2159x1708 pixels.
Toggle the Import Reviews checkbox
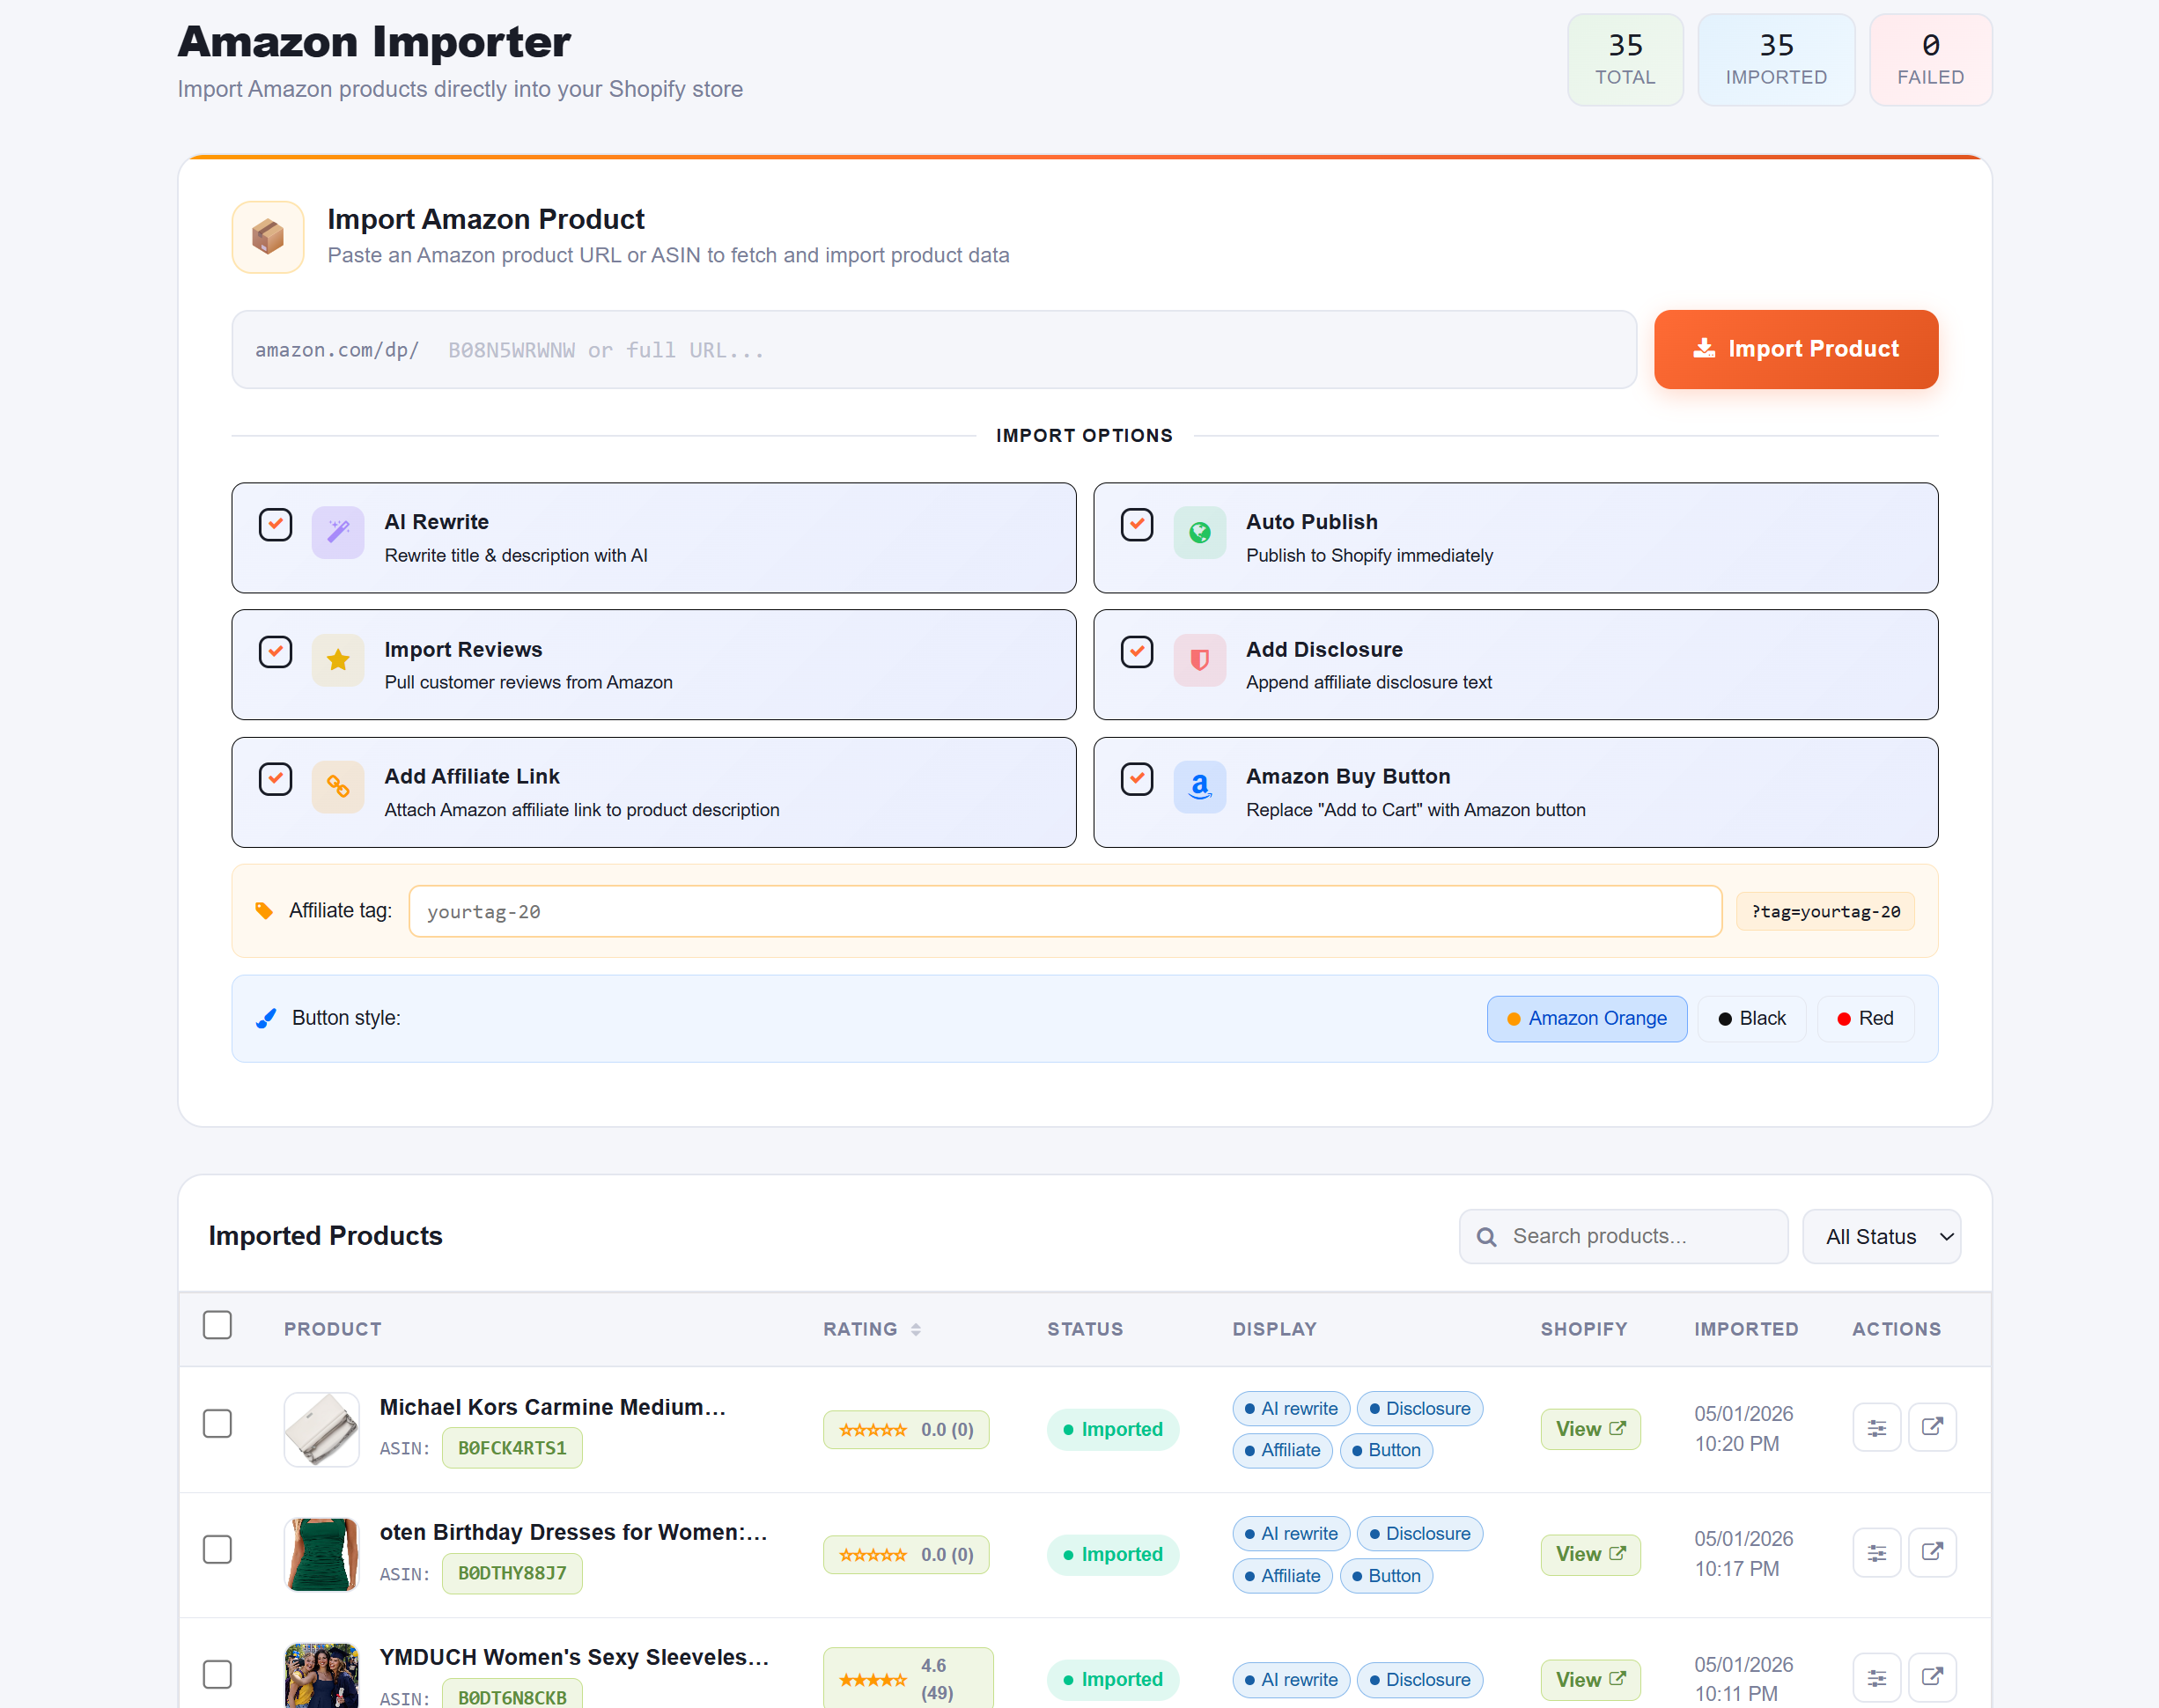tap(275, 651)
